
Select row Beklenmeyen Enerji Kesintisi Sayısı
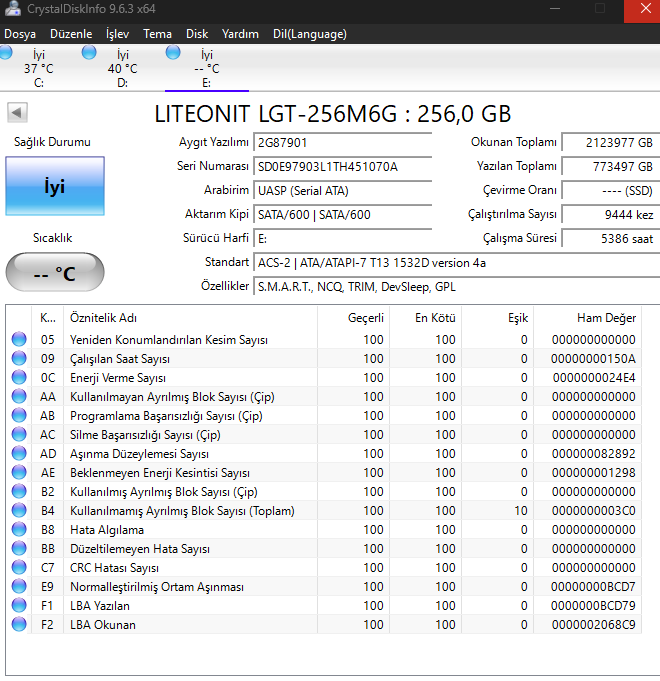pos(323,472)
